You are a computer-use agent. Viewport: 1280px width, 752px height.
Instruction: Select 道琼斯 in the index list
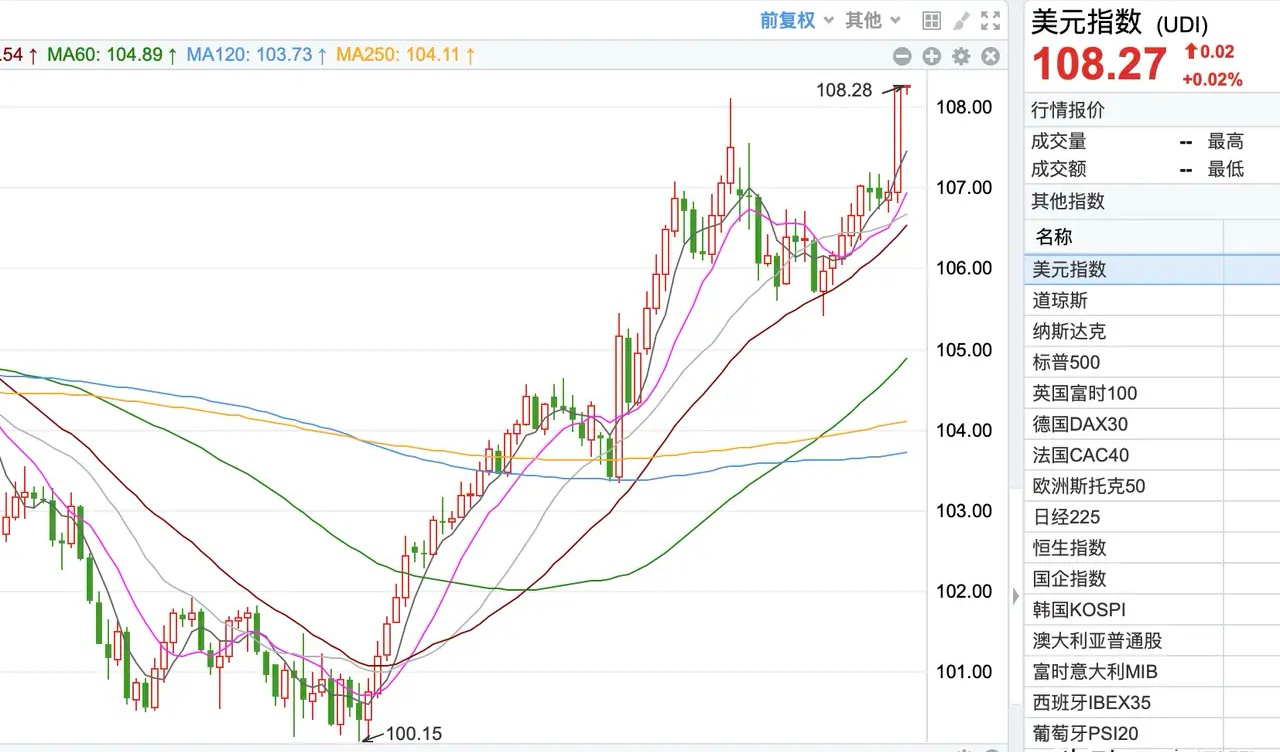[1152, 300]
